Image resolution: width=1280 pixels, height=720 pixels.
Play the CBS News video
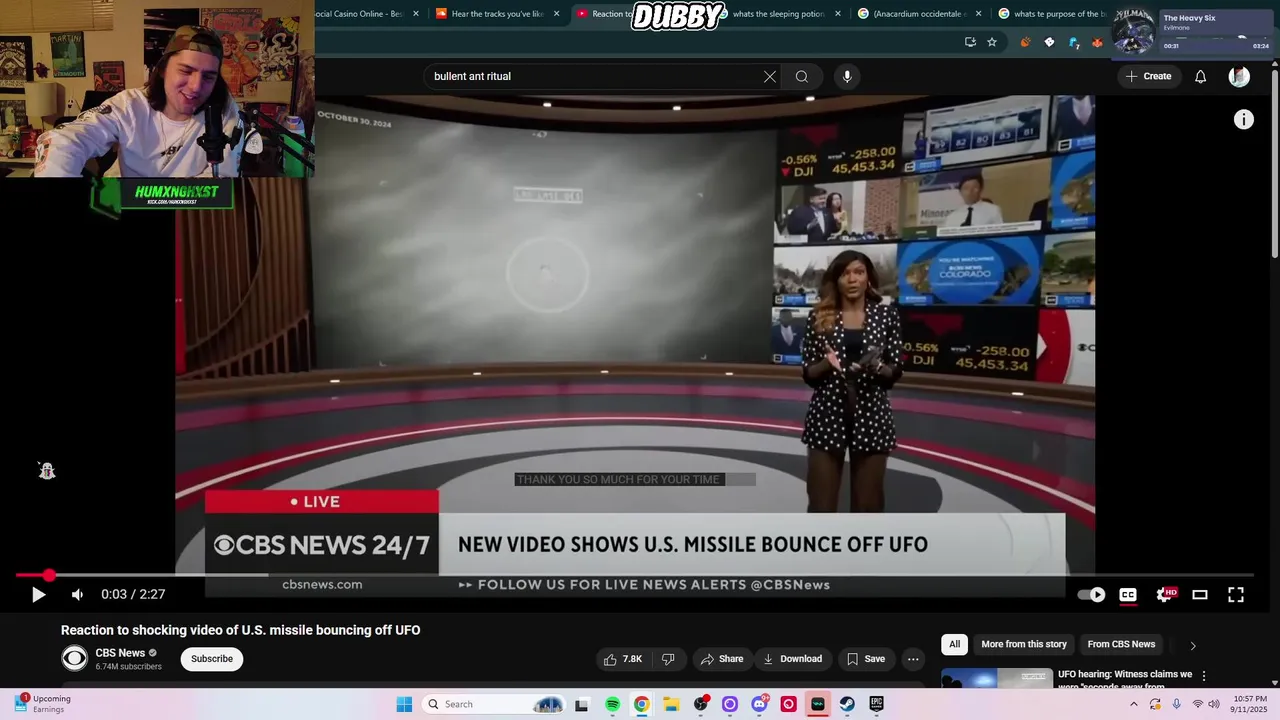click(x=38, y=594)
